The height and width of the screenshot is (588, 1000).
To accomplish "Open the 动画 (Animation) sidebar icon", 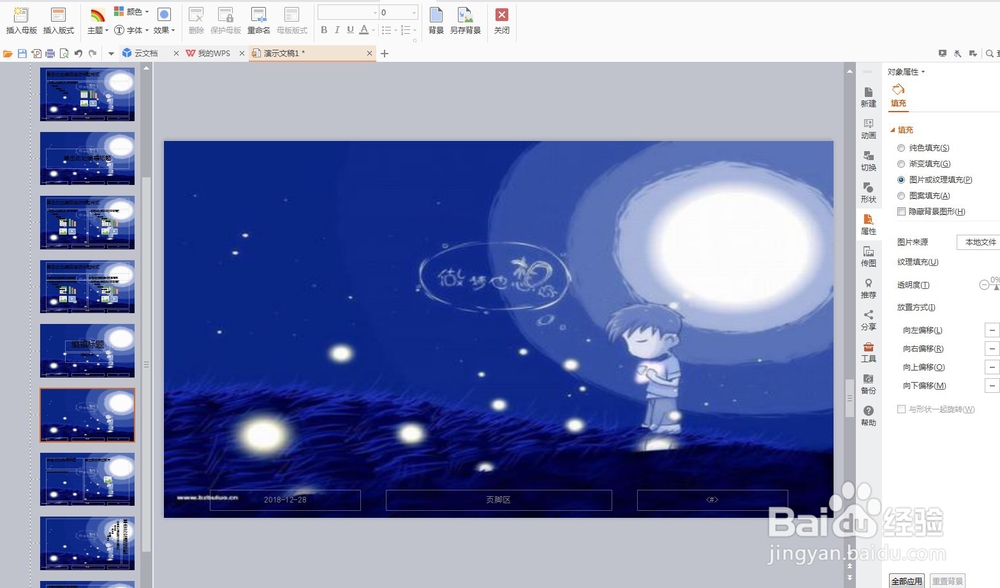I will pos(868,129).
